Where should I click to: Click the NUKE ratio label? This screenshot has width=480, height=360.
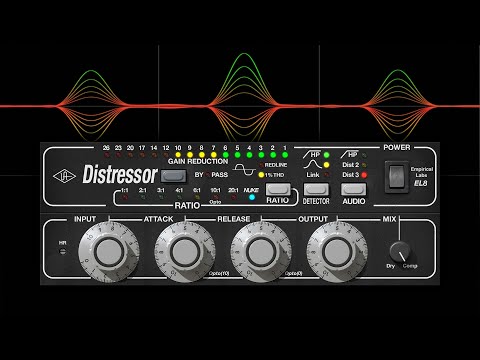pos(251,190)
